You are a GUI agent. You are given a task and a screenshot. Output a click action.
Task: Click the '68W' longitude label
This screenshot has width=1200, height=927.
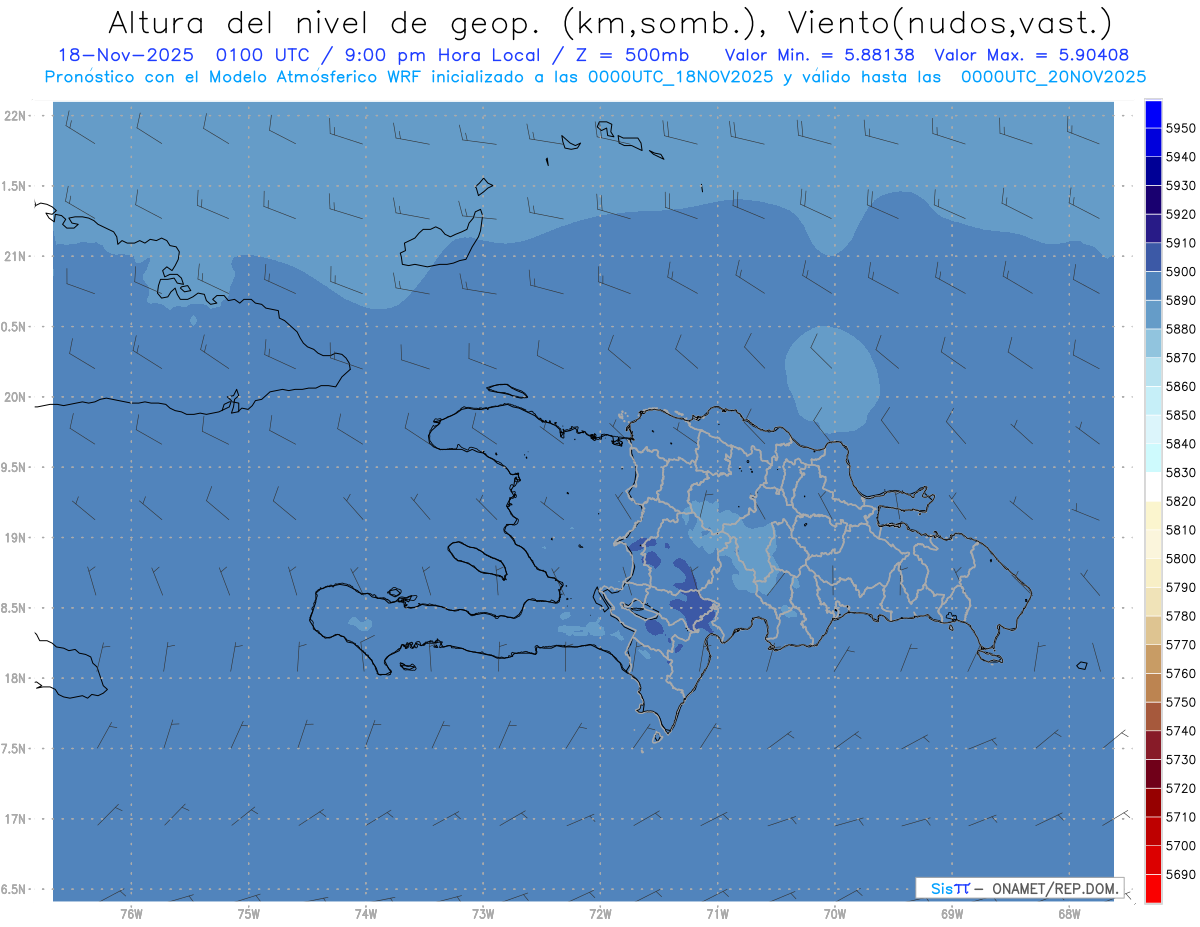click(x=1069, y=913)
